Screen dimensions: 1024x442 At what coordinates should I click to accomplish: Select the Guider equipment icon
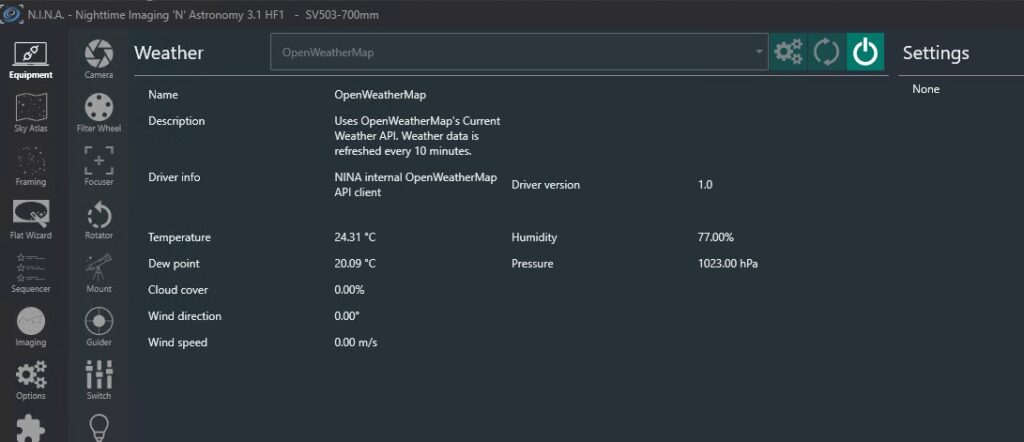[99, 326]
